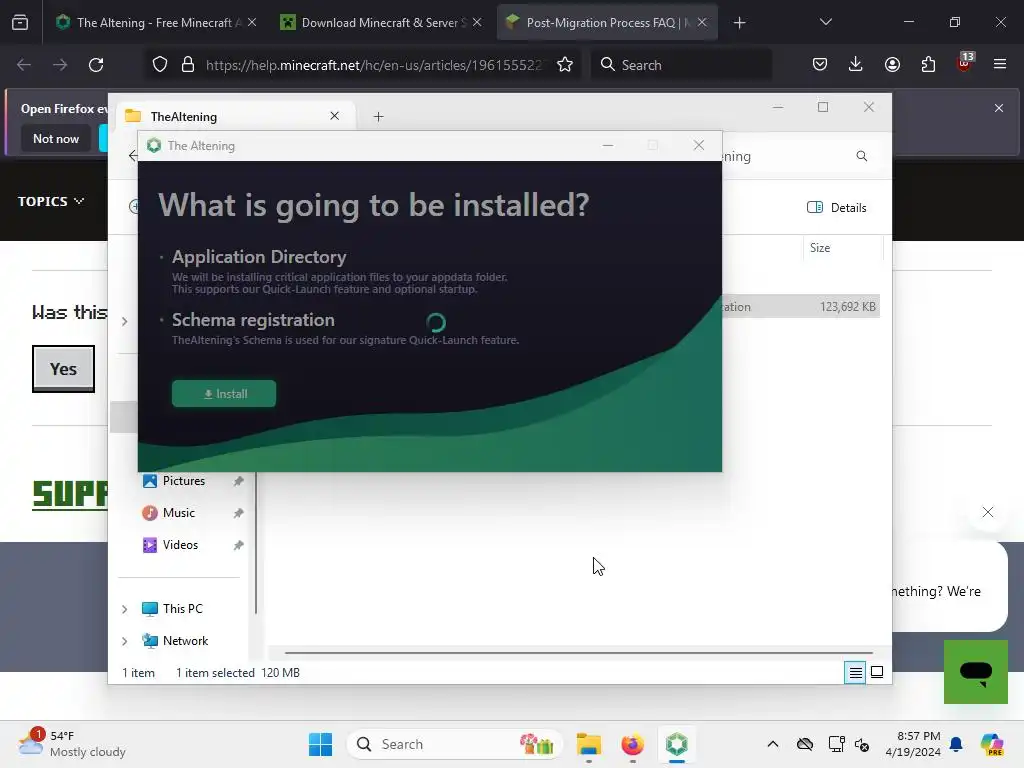Image resolution: width=1024 pixels, height=768 pixels.
Task: Click the File Explorer search magnifier icon
Action: (x=861, y=156)
